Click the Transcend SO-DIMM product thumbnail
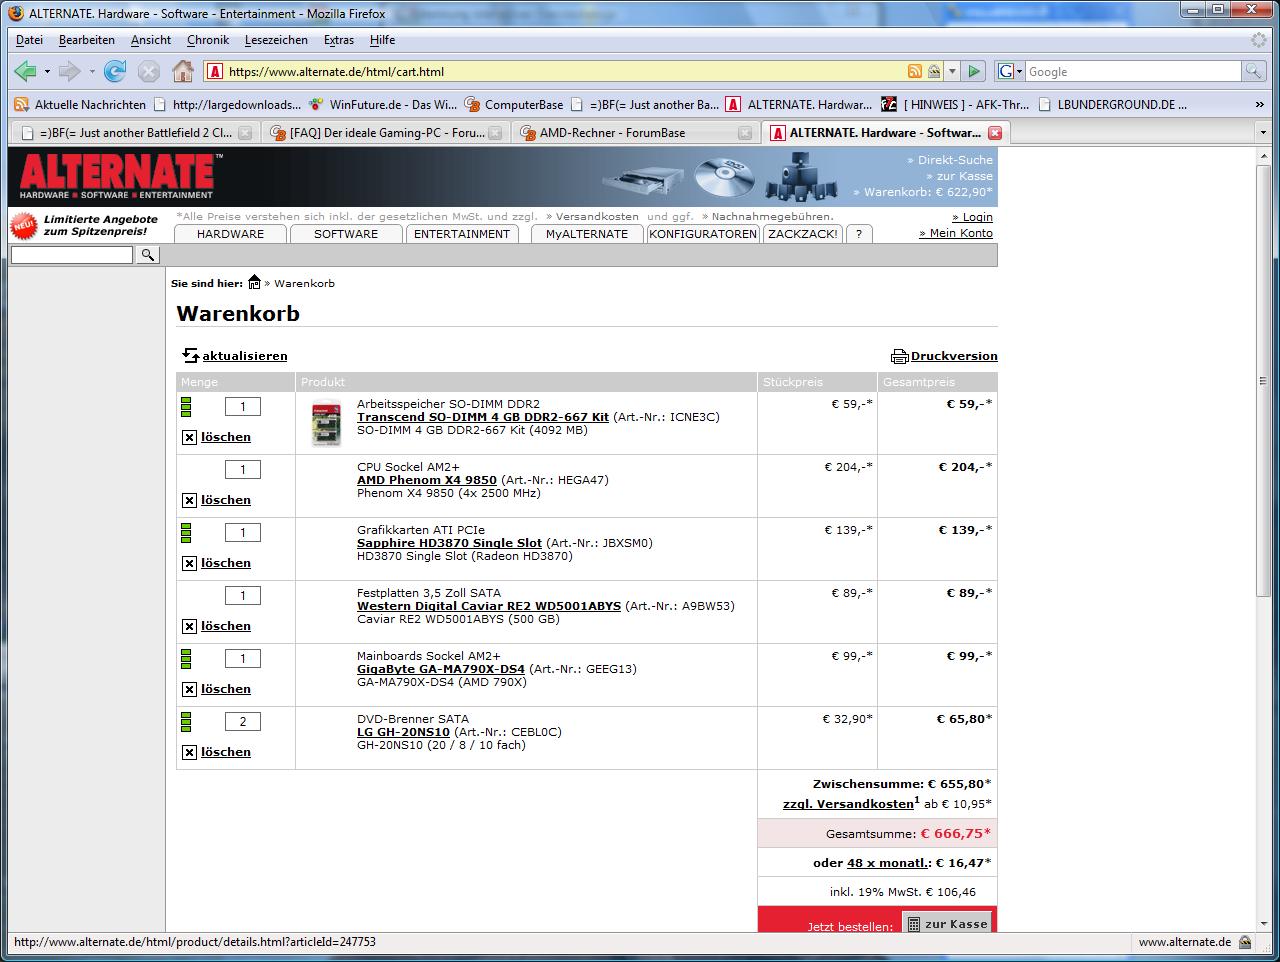This screenshot has width=1280, height=962. point(327,424)
